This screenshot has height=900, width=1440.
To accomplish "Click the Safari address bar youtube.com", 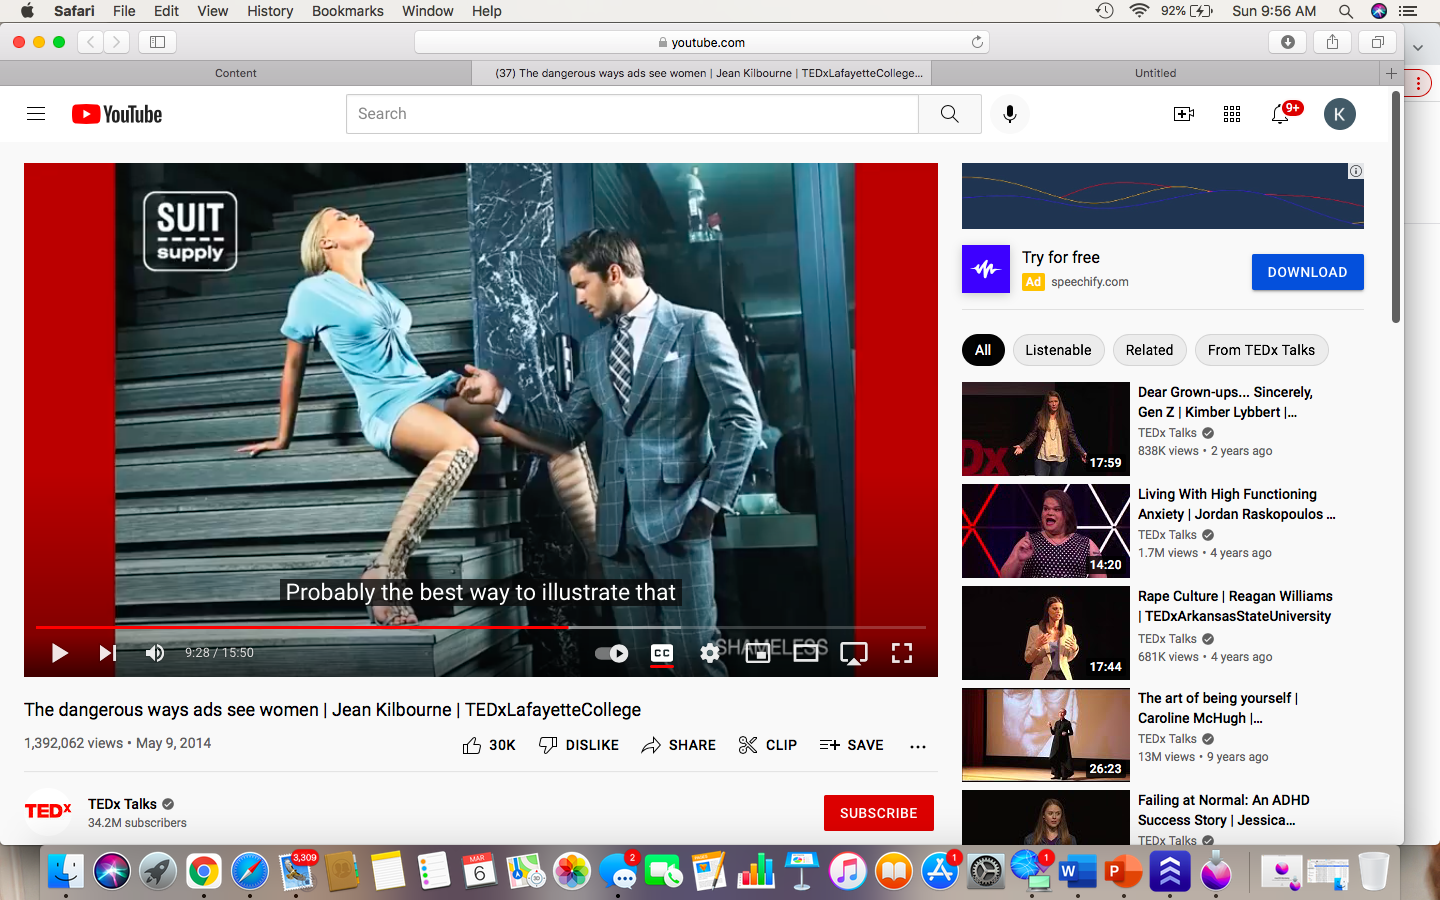I will coord(702,42).
